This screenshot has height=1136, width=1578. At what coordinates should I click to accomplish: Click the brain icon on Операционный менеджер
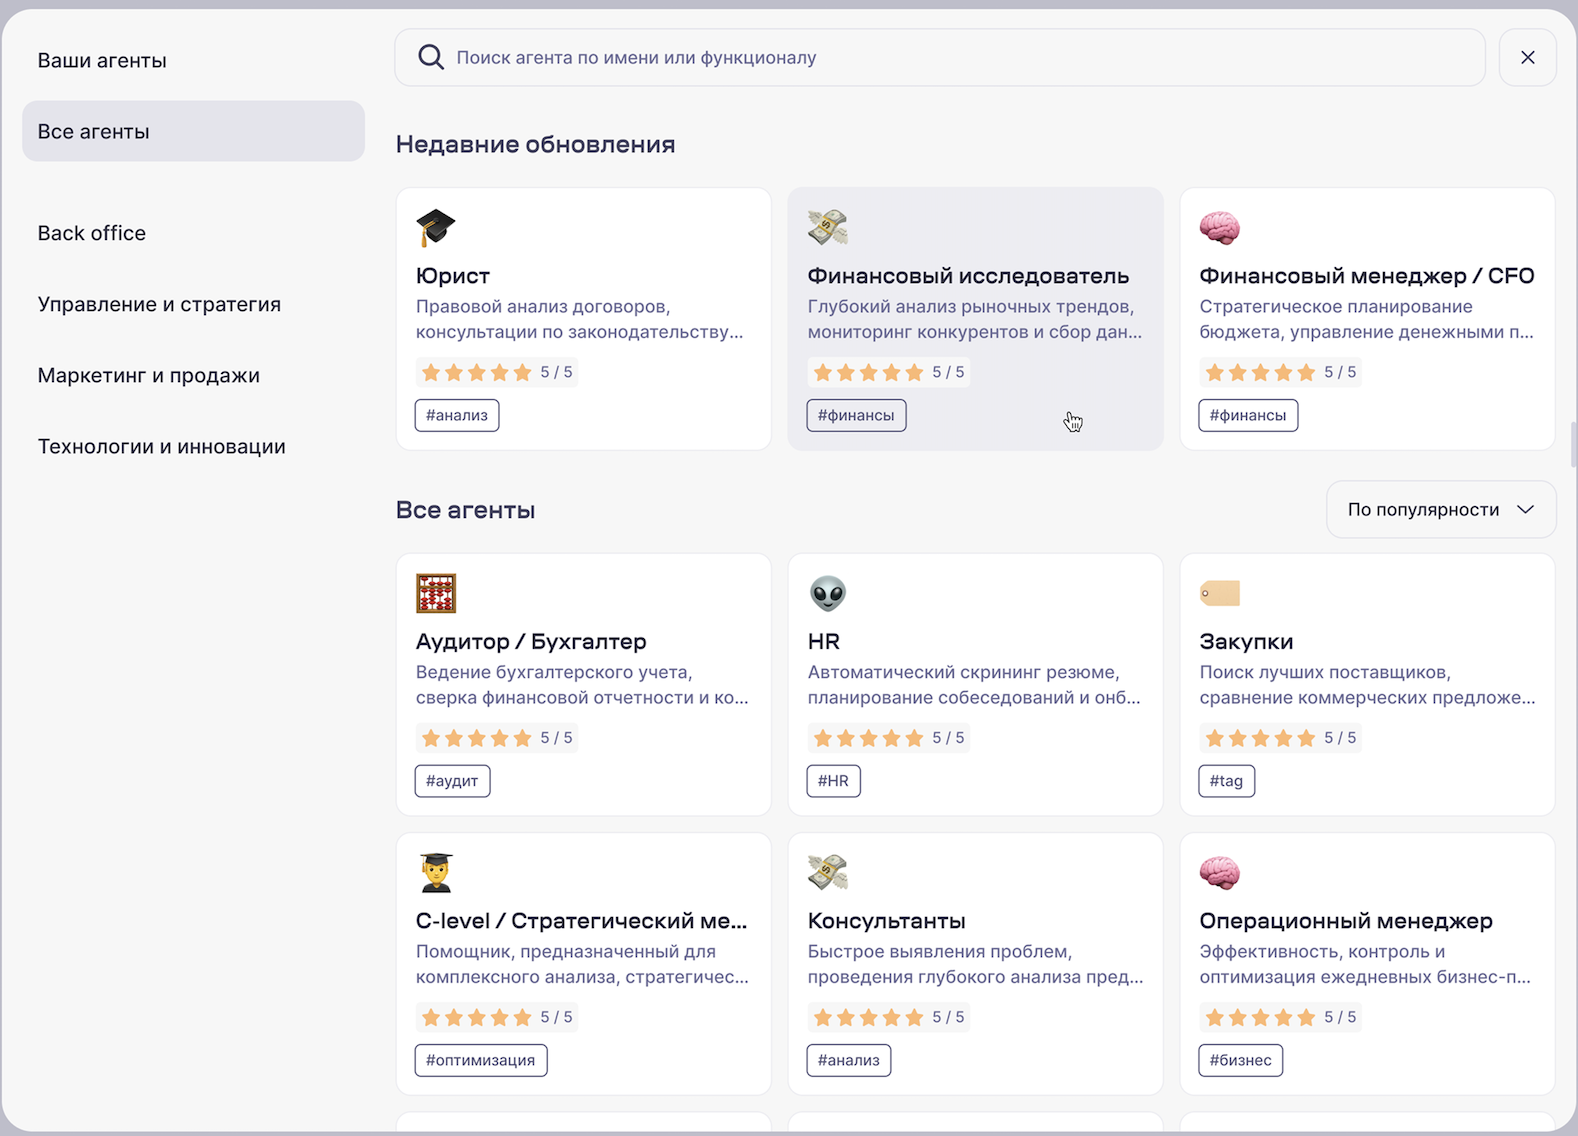(x=1219, y=873)
